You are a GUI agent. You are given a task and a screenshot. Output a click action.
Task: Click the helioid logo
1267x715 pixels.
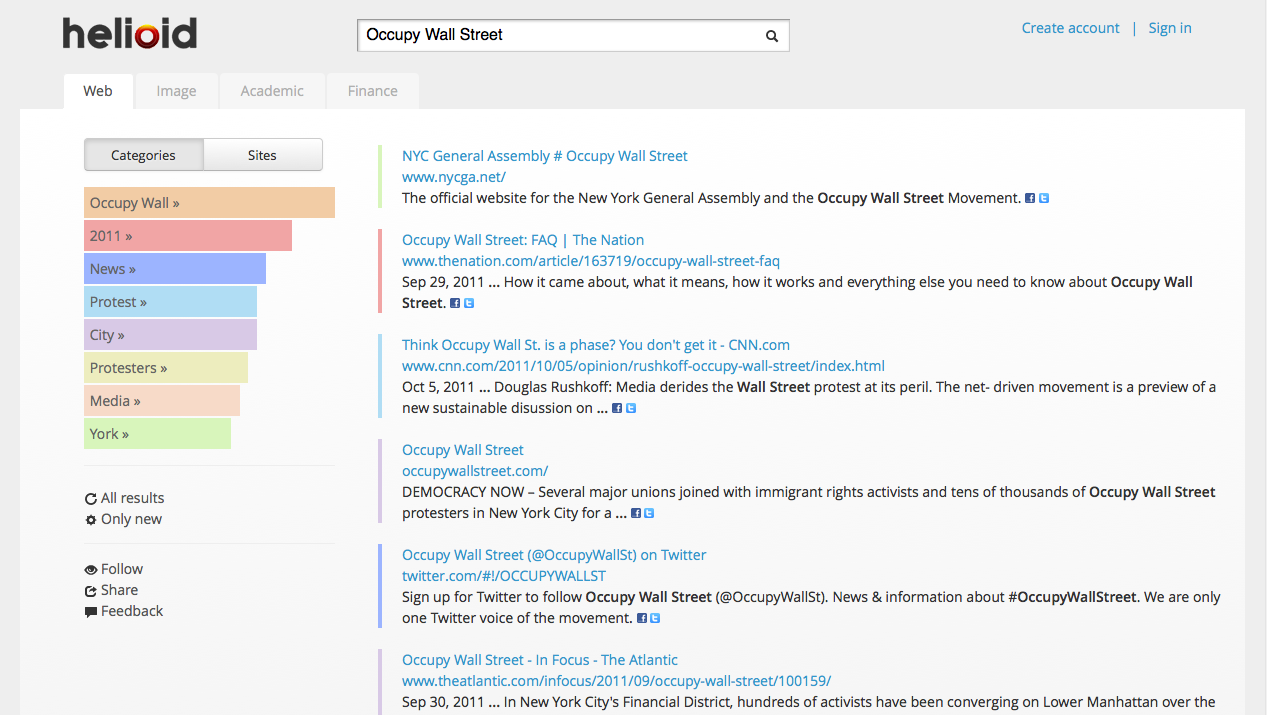130,33
